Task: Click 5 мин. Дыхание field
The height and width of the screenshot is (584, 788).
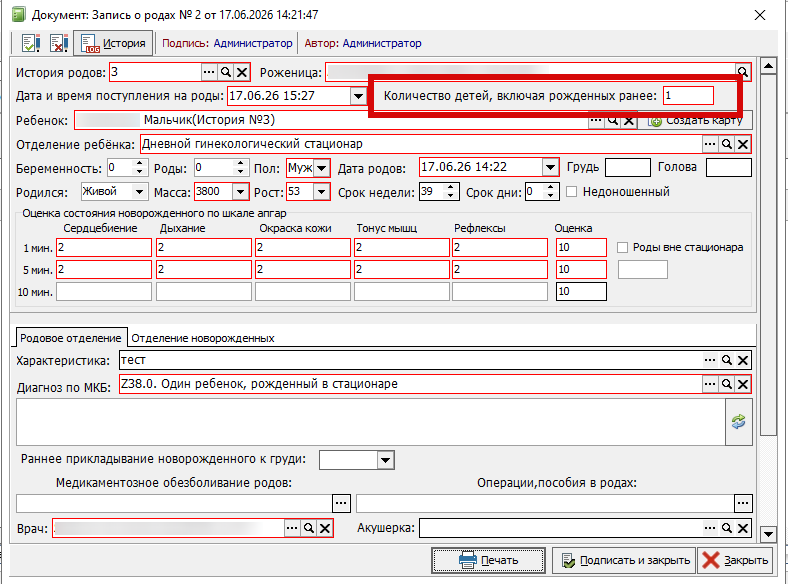Action: coord(204,270)
